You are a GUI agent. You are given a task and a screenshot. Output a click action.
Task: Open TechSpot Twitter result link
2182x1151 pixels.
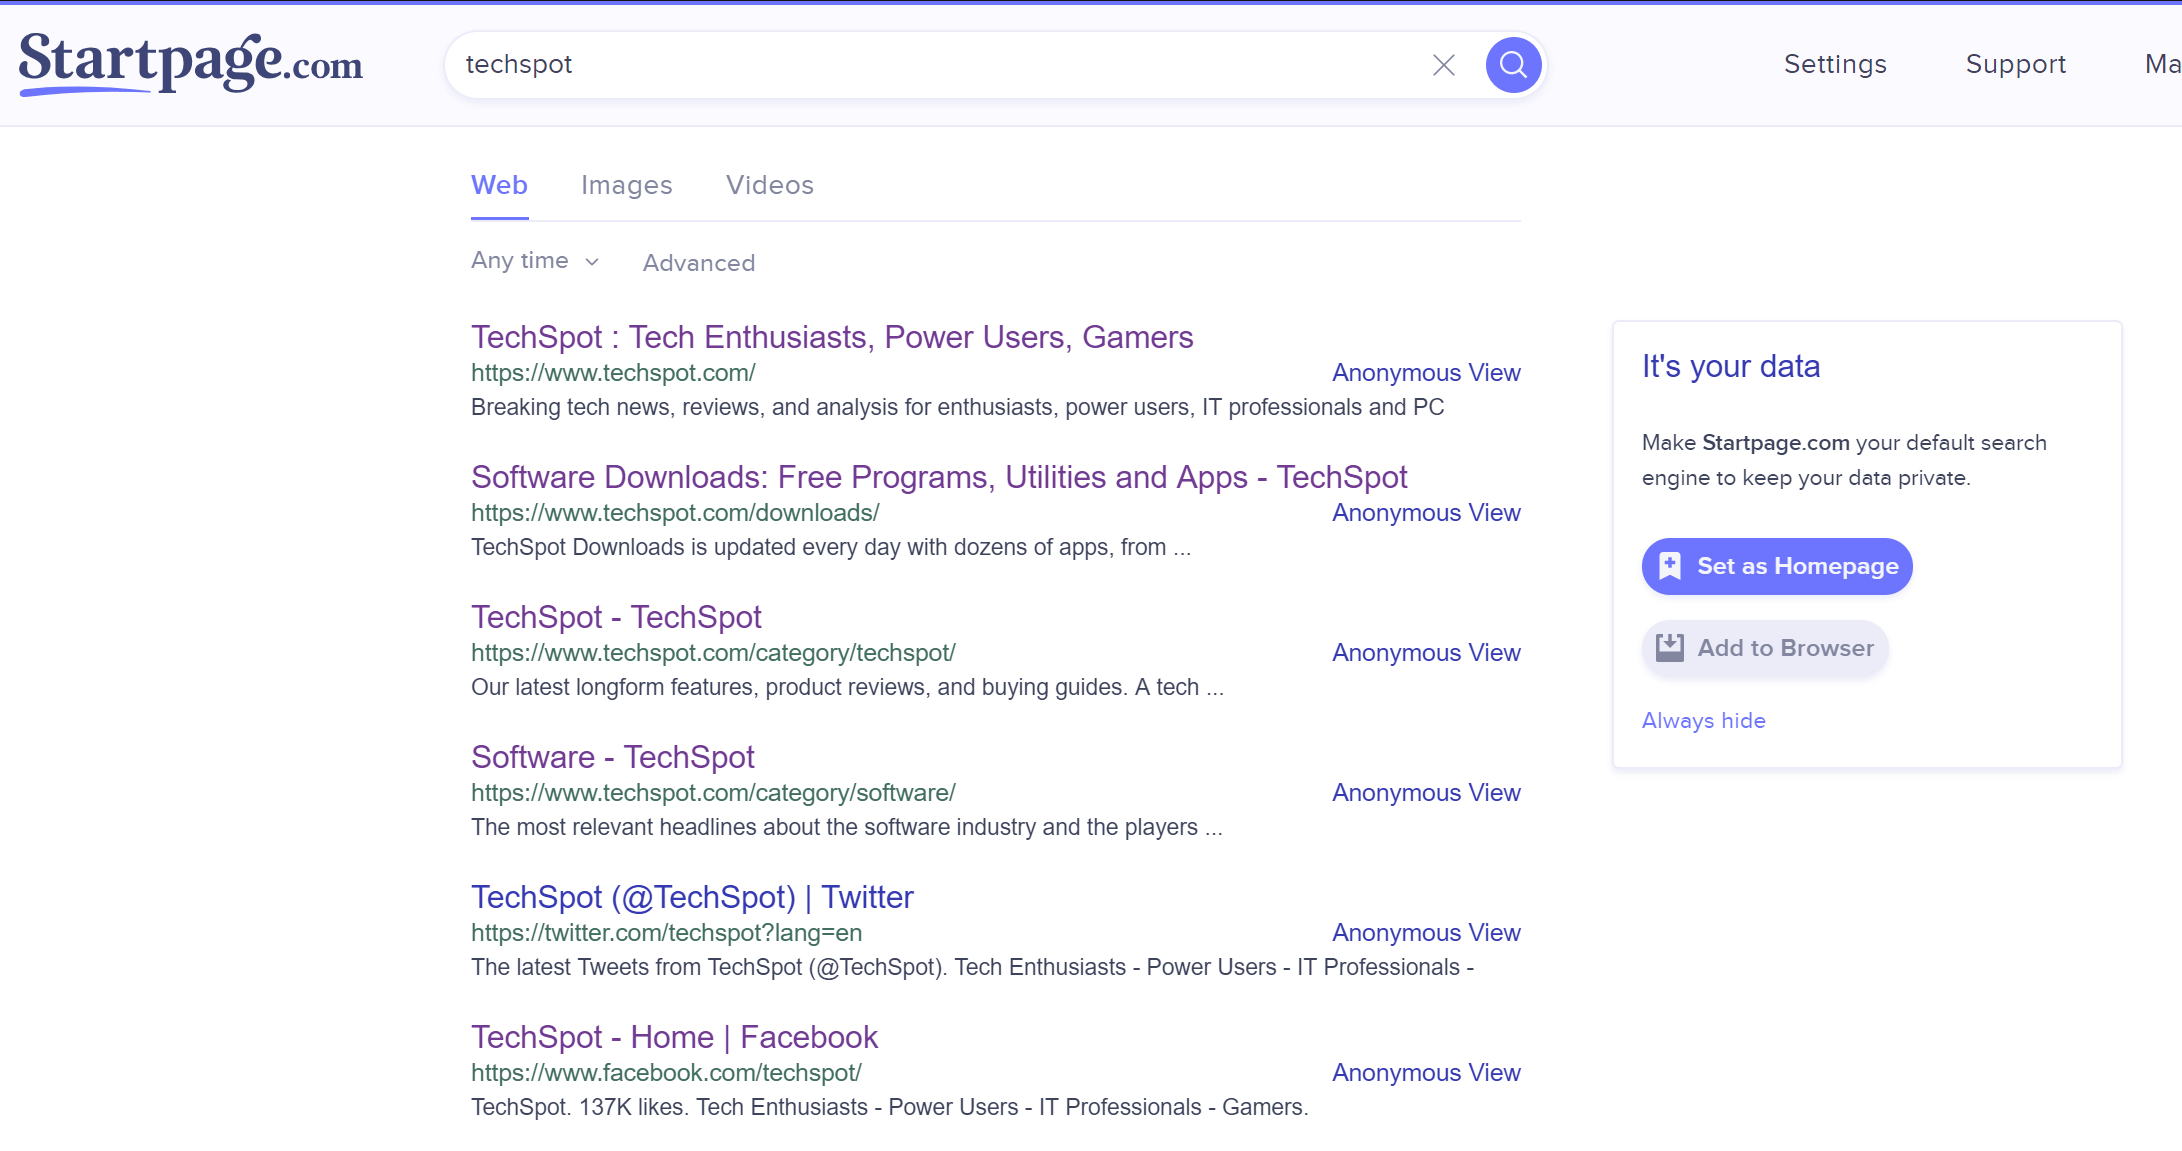[x=692, y=897]
